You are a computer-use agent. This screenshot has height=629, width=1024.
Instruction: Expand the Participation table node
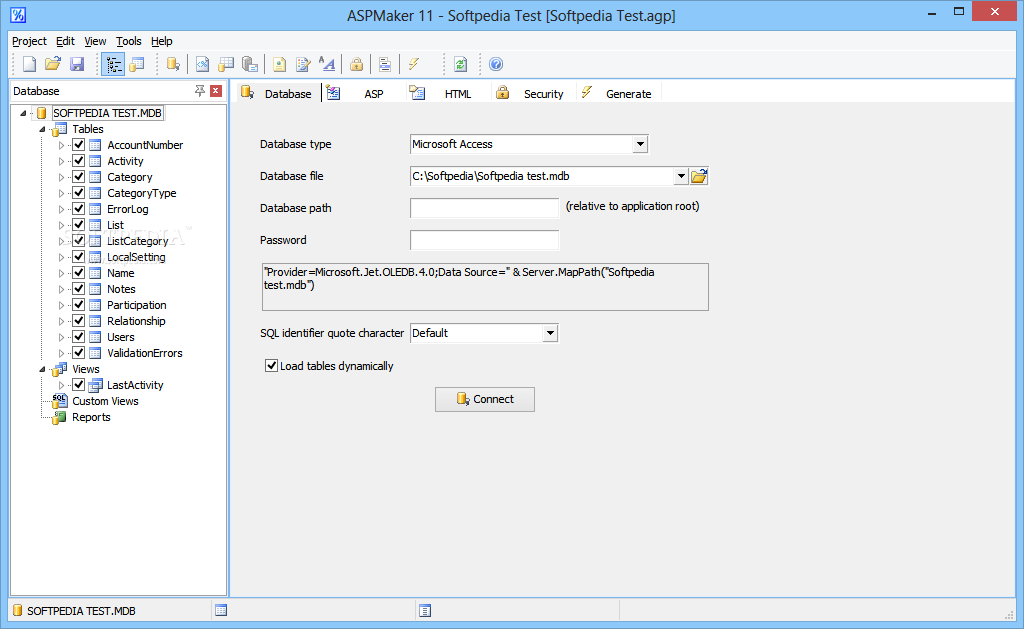[x=61, y=305]
